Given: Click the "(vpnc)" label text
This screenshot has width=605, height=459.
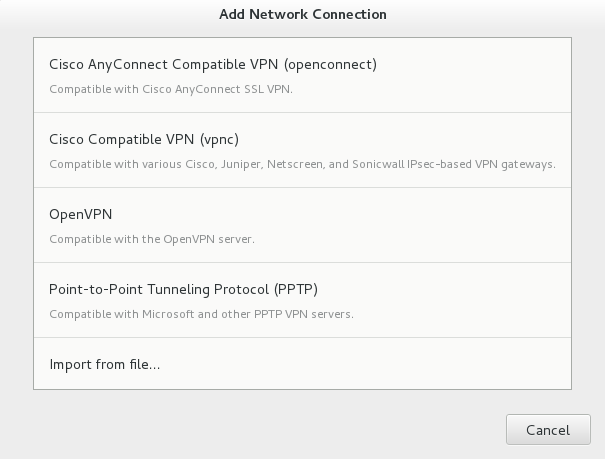Looking at the screenshot, I should [218, 140].
